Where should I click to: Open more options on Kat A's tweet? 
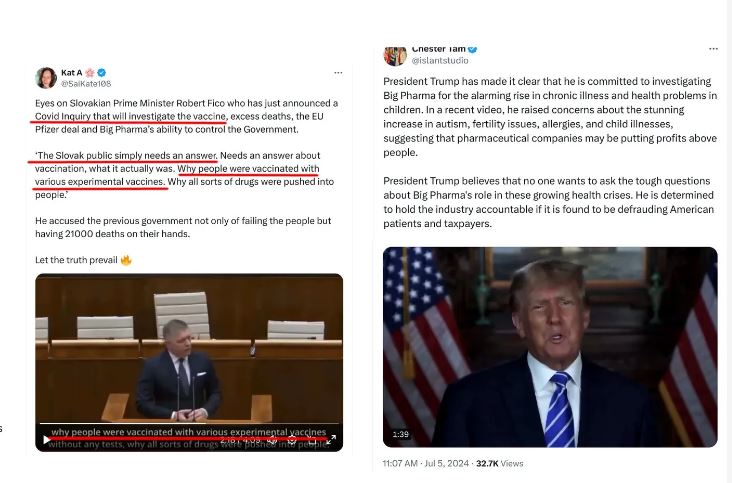338,73
